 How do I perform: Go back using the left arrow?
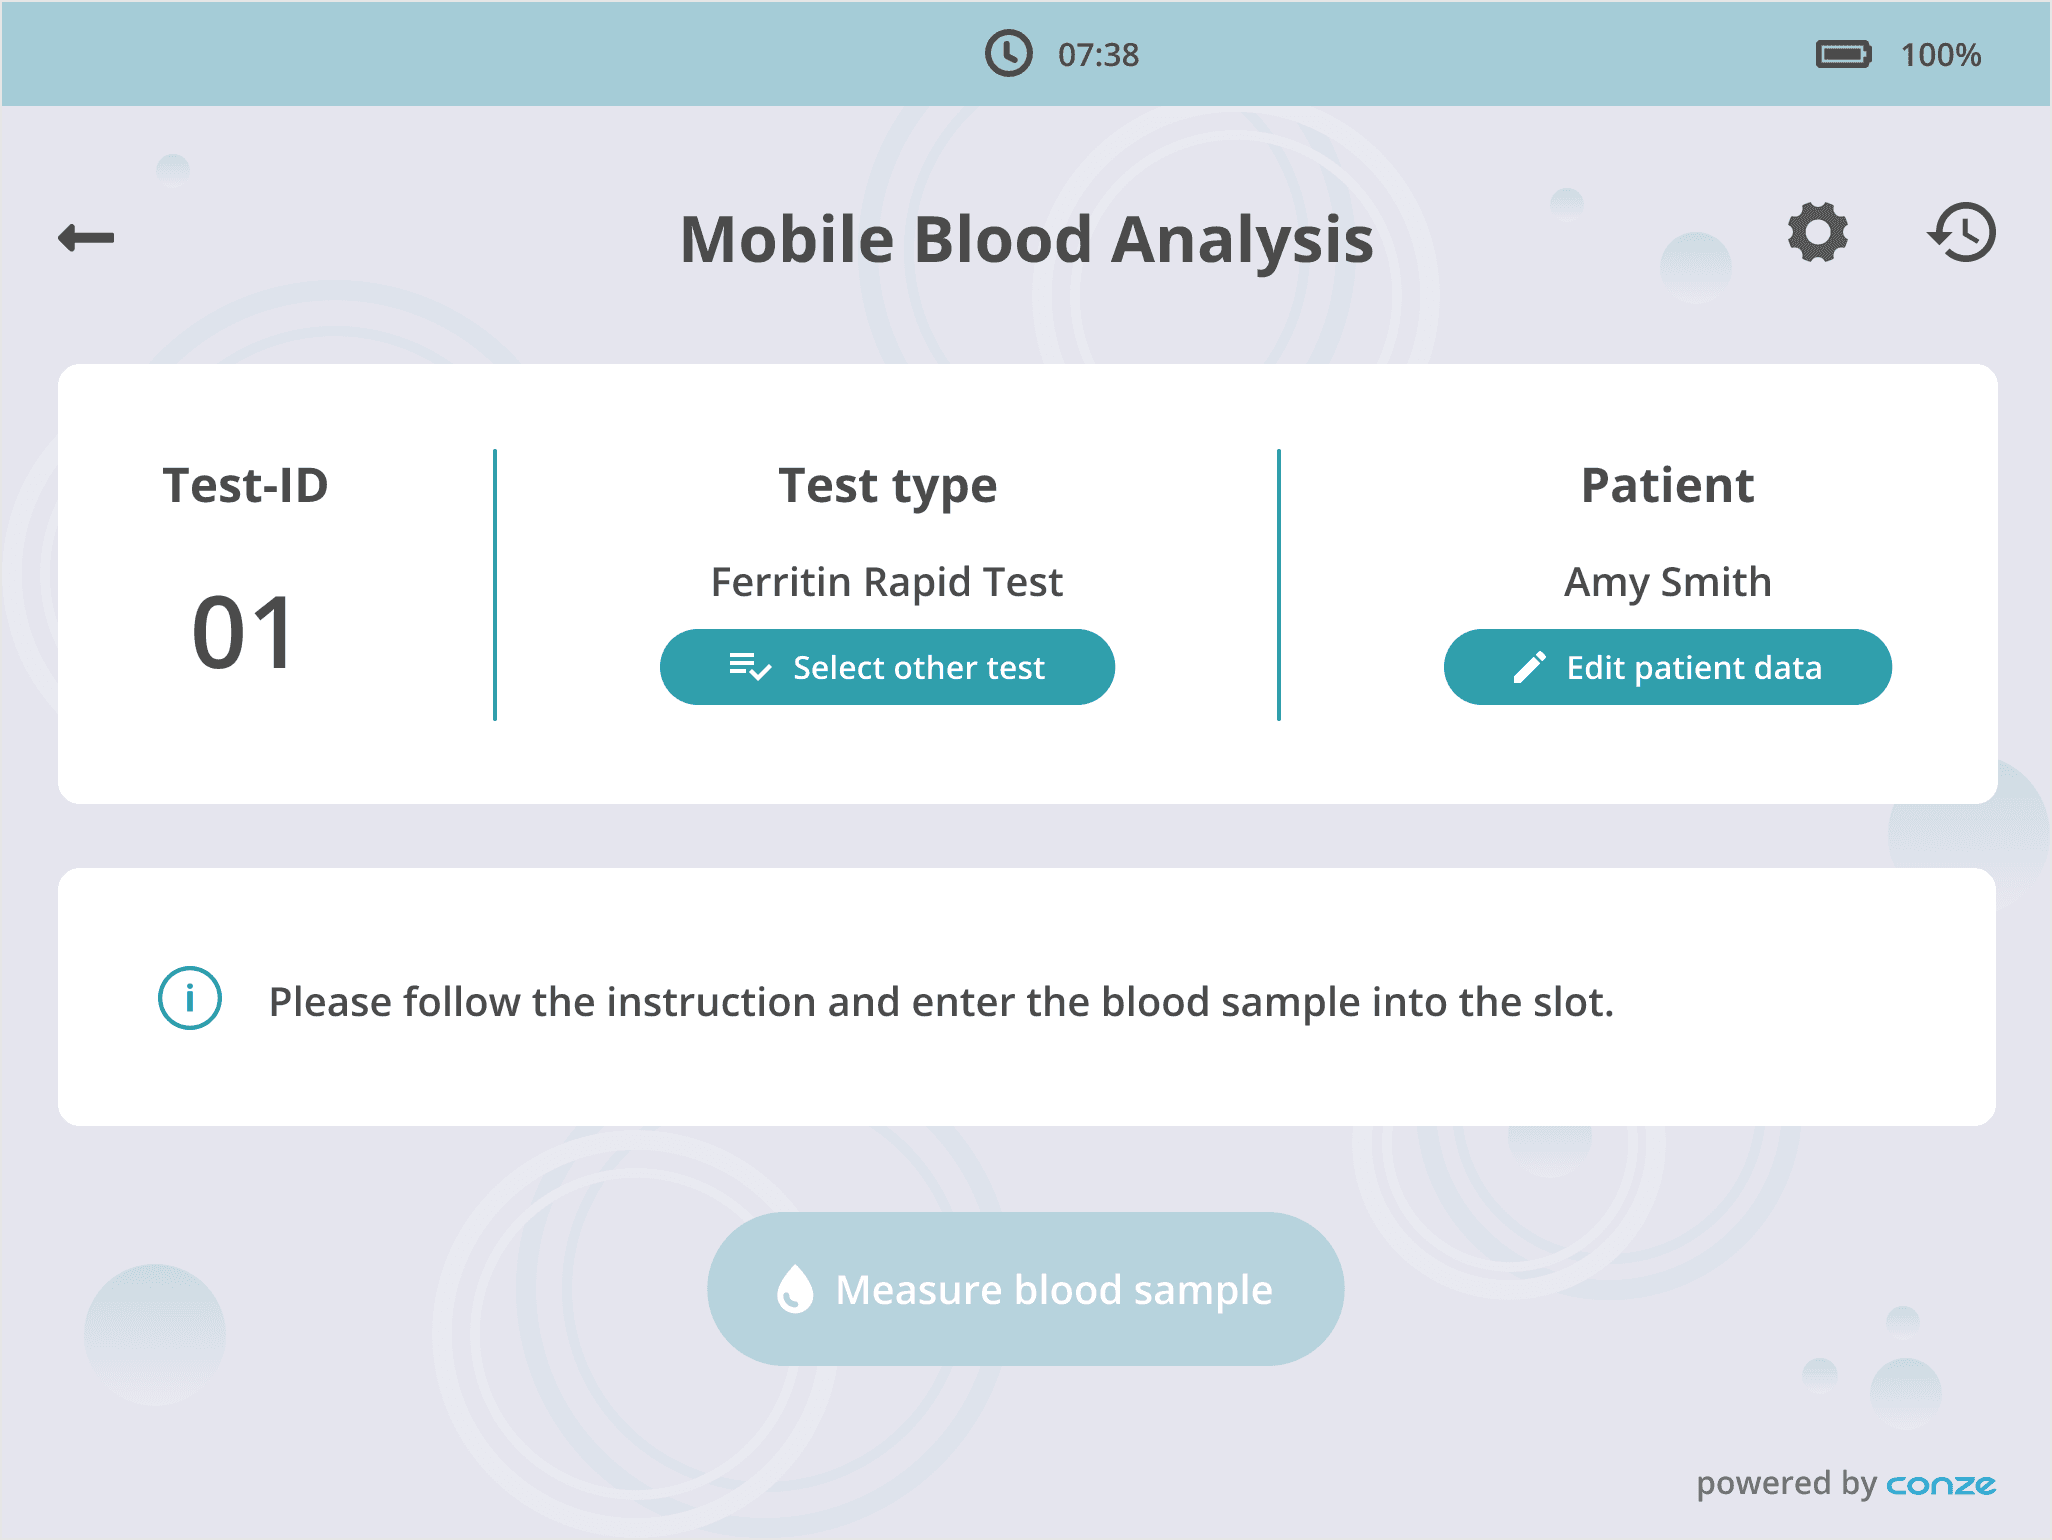coord(86,238)
